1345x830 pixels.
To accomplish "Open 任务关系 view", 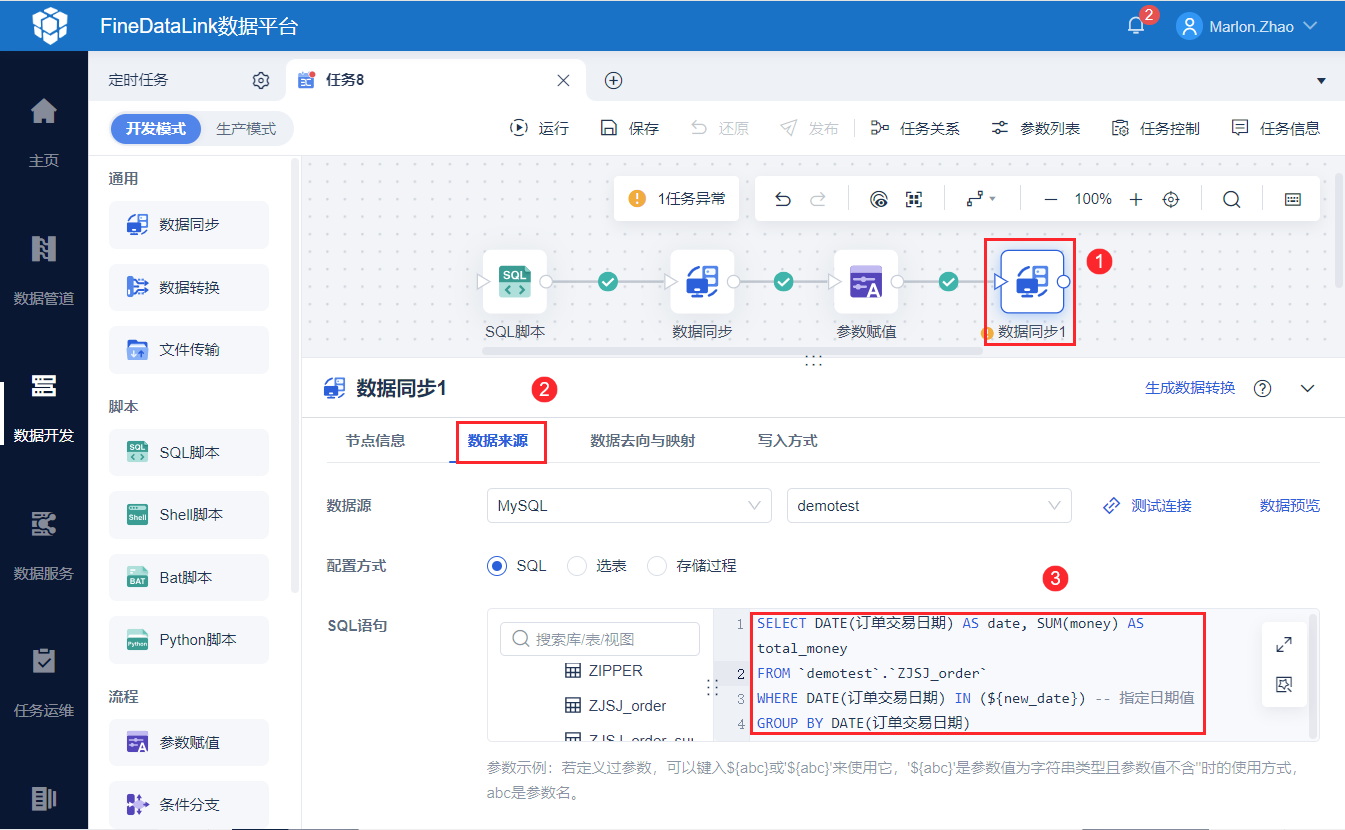I will coord(915,128).
